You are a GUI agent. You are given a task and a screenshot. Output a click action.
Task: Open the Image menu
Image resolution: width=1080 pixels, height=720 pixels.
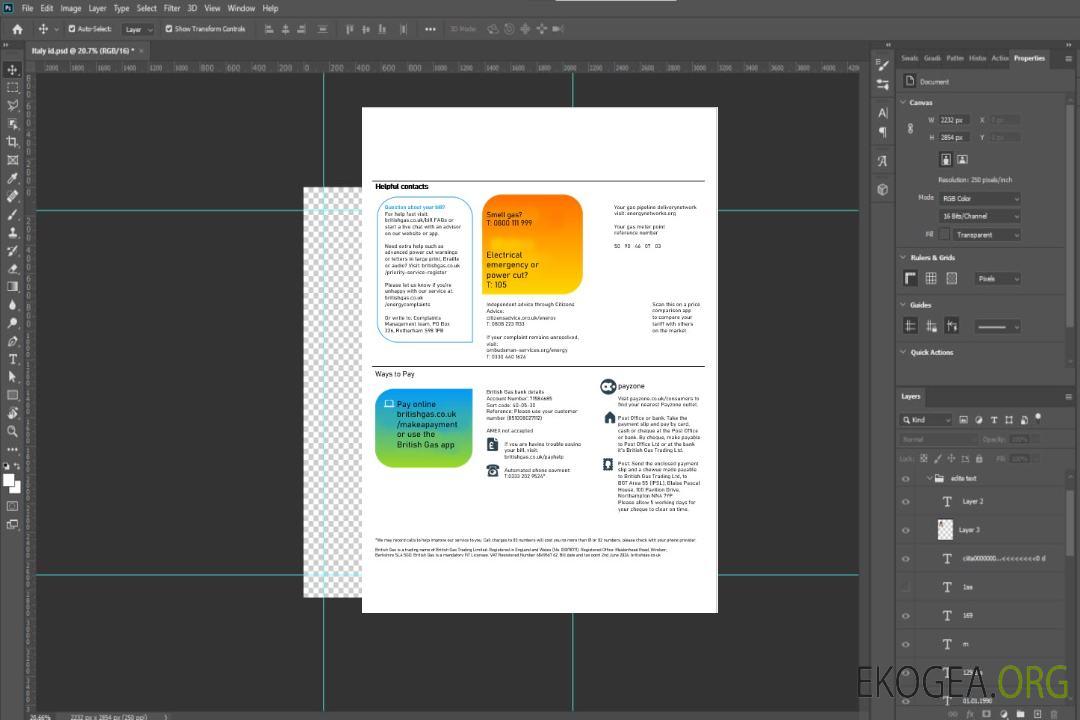[70, 8]
